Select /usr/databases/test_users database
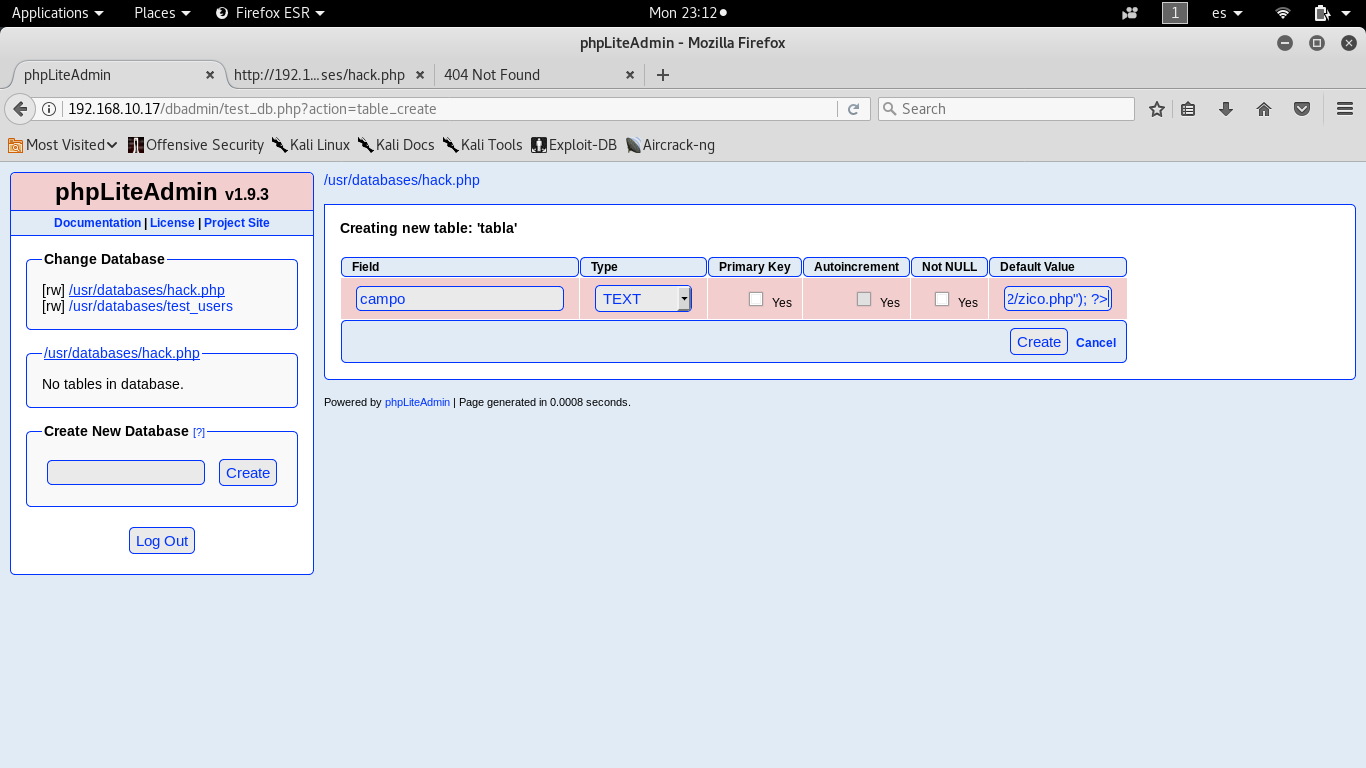Viewport: 1366px width, 768px height. click(x=151, y=306)
